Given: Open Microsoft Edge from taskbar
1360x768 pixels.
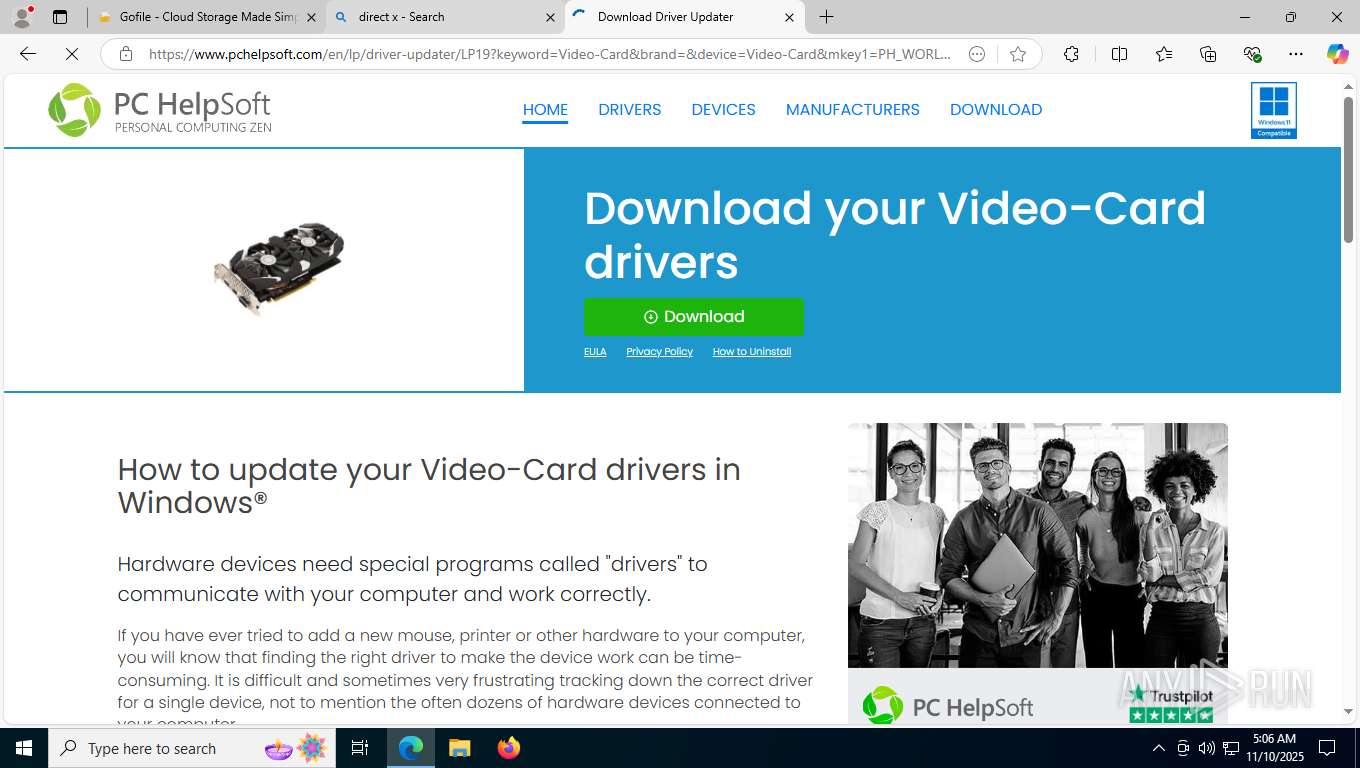Looking at the screenshot, I should [x=411, y=748].
